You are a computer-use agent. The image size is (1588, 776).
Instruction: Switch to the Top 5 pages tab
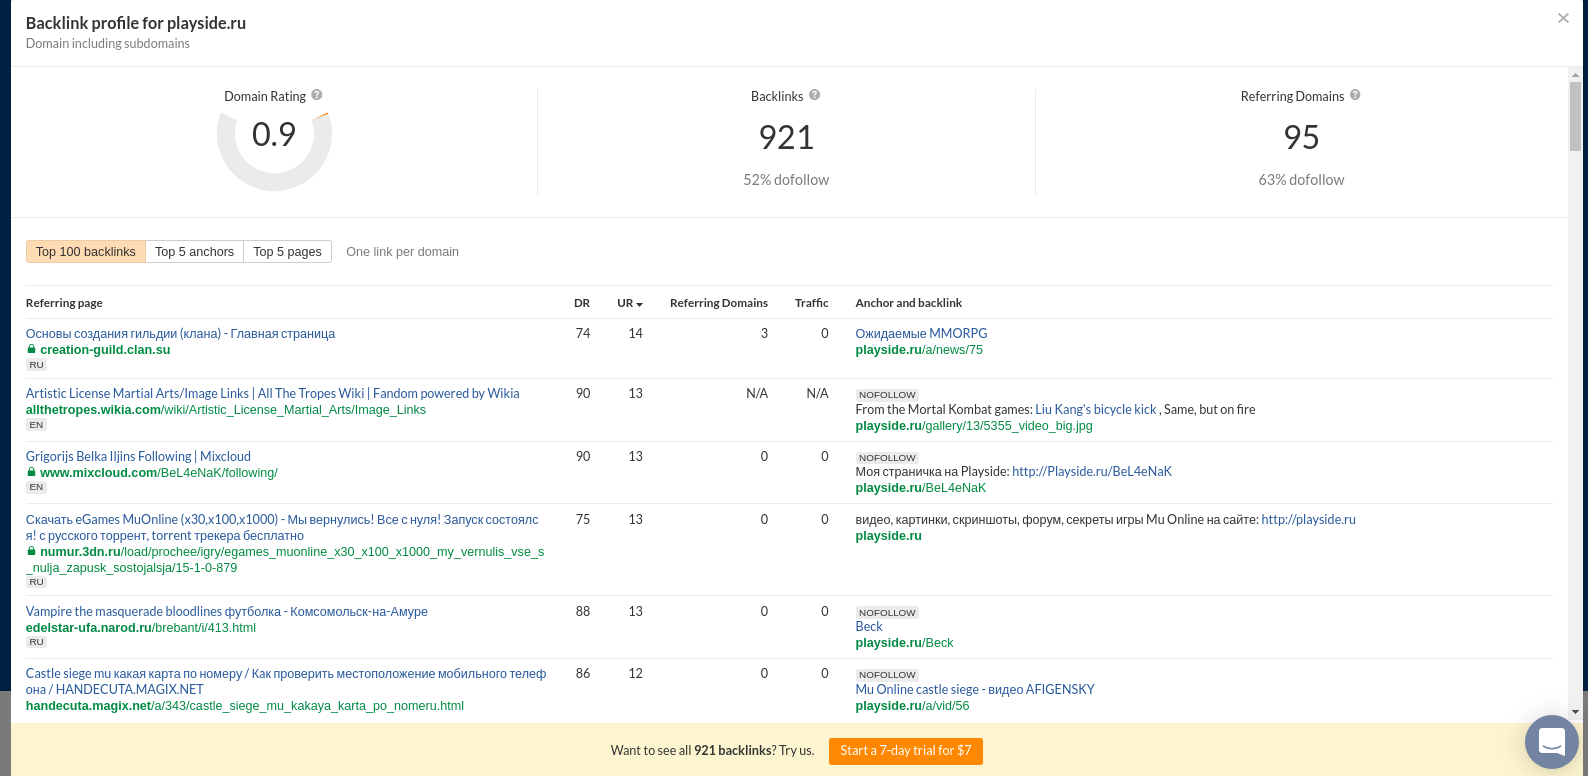click(x=287, y=252)
